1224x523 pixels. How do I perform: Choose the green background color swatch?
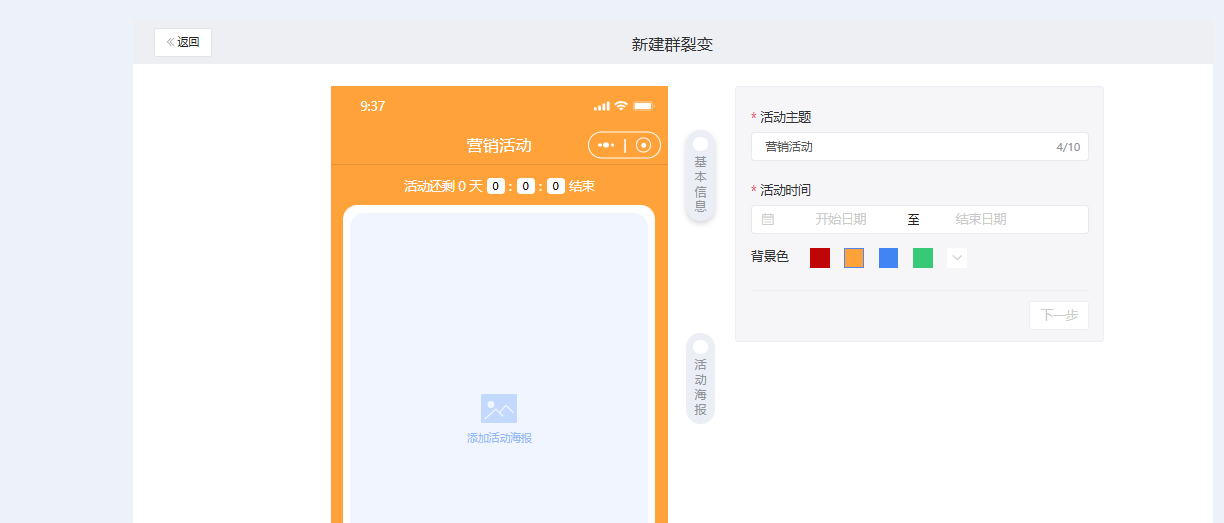[922, 258]
